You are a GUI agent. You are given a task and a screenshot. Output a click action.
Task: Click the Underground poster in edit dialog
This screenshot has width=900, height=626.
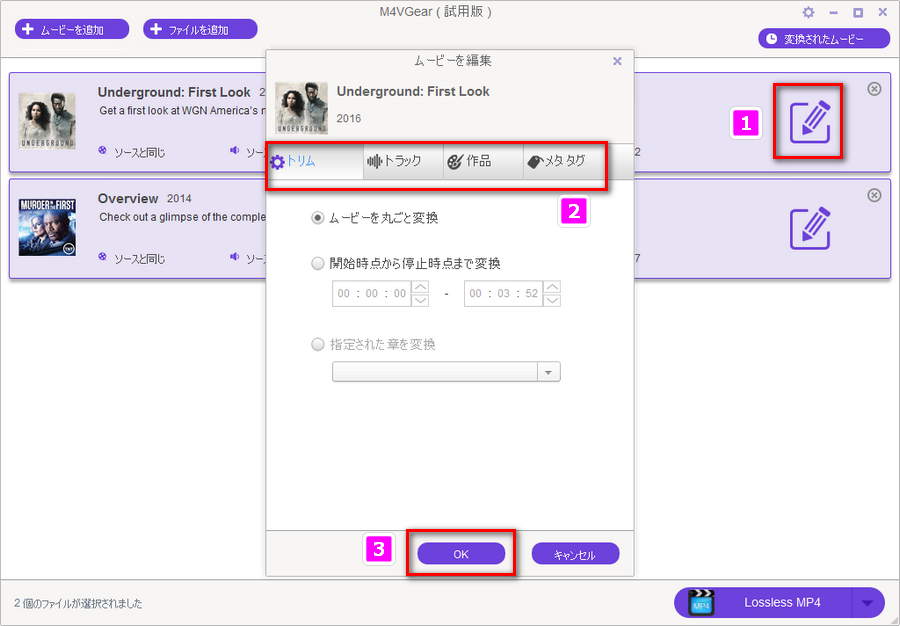pyautogui.click(x=301, y=108)
